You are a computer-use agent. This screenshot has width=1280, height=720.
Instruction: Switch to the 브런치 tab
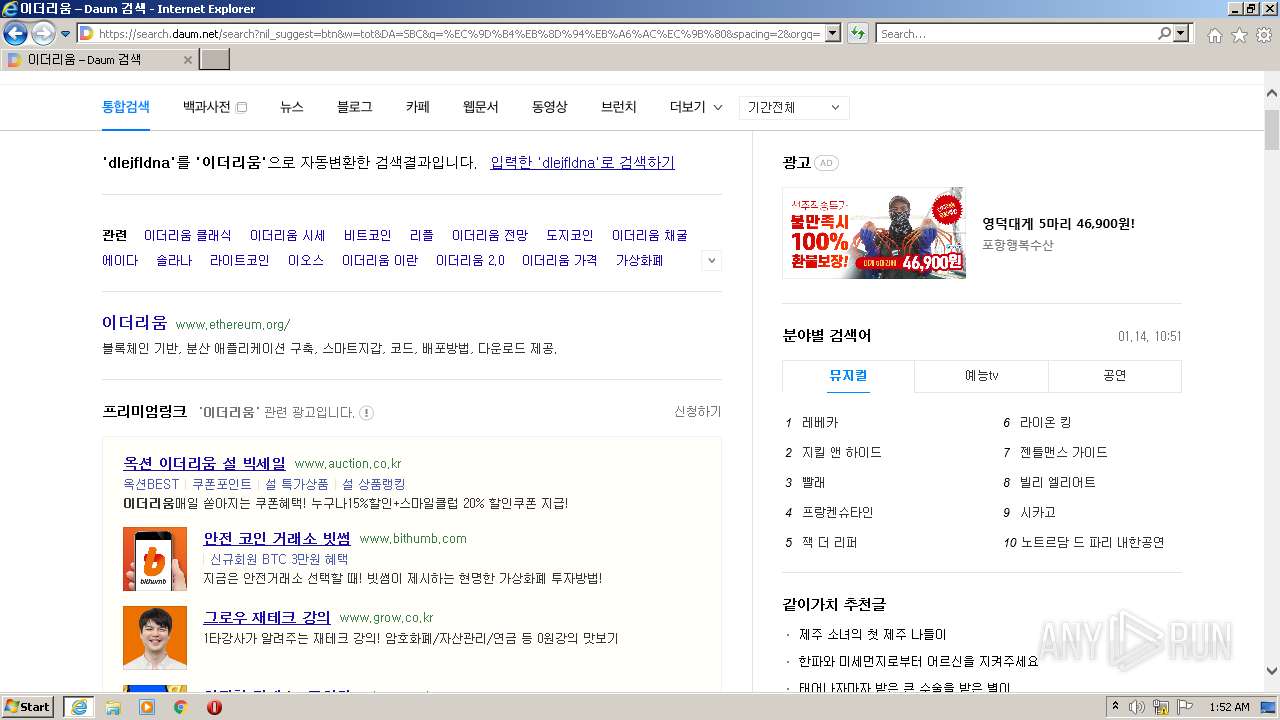[x=619, y=107]
